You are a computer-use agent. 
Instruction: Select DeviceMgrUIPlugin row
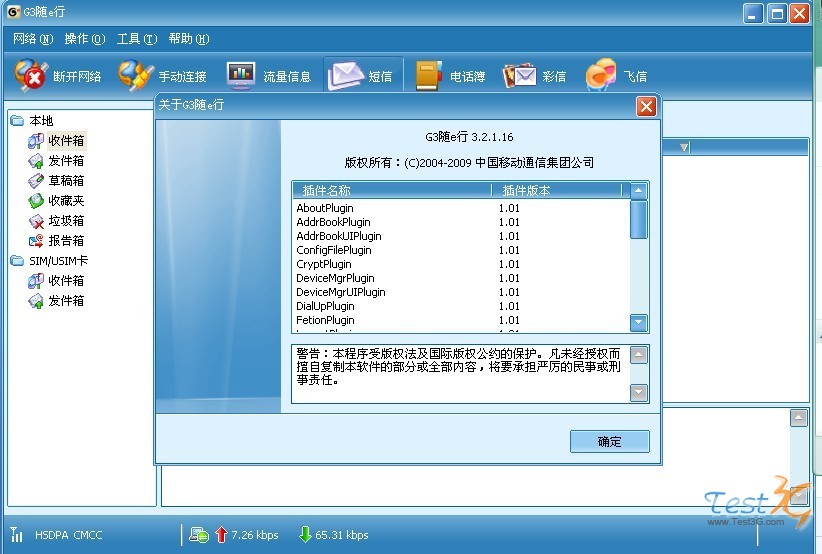pos(461,292)
